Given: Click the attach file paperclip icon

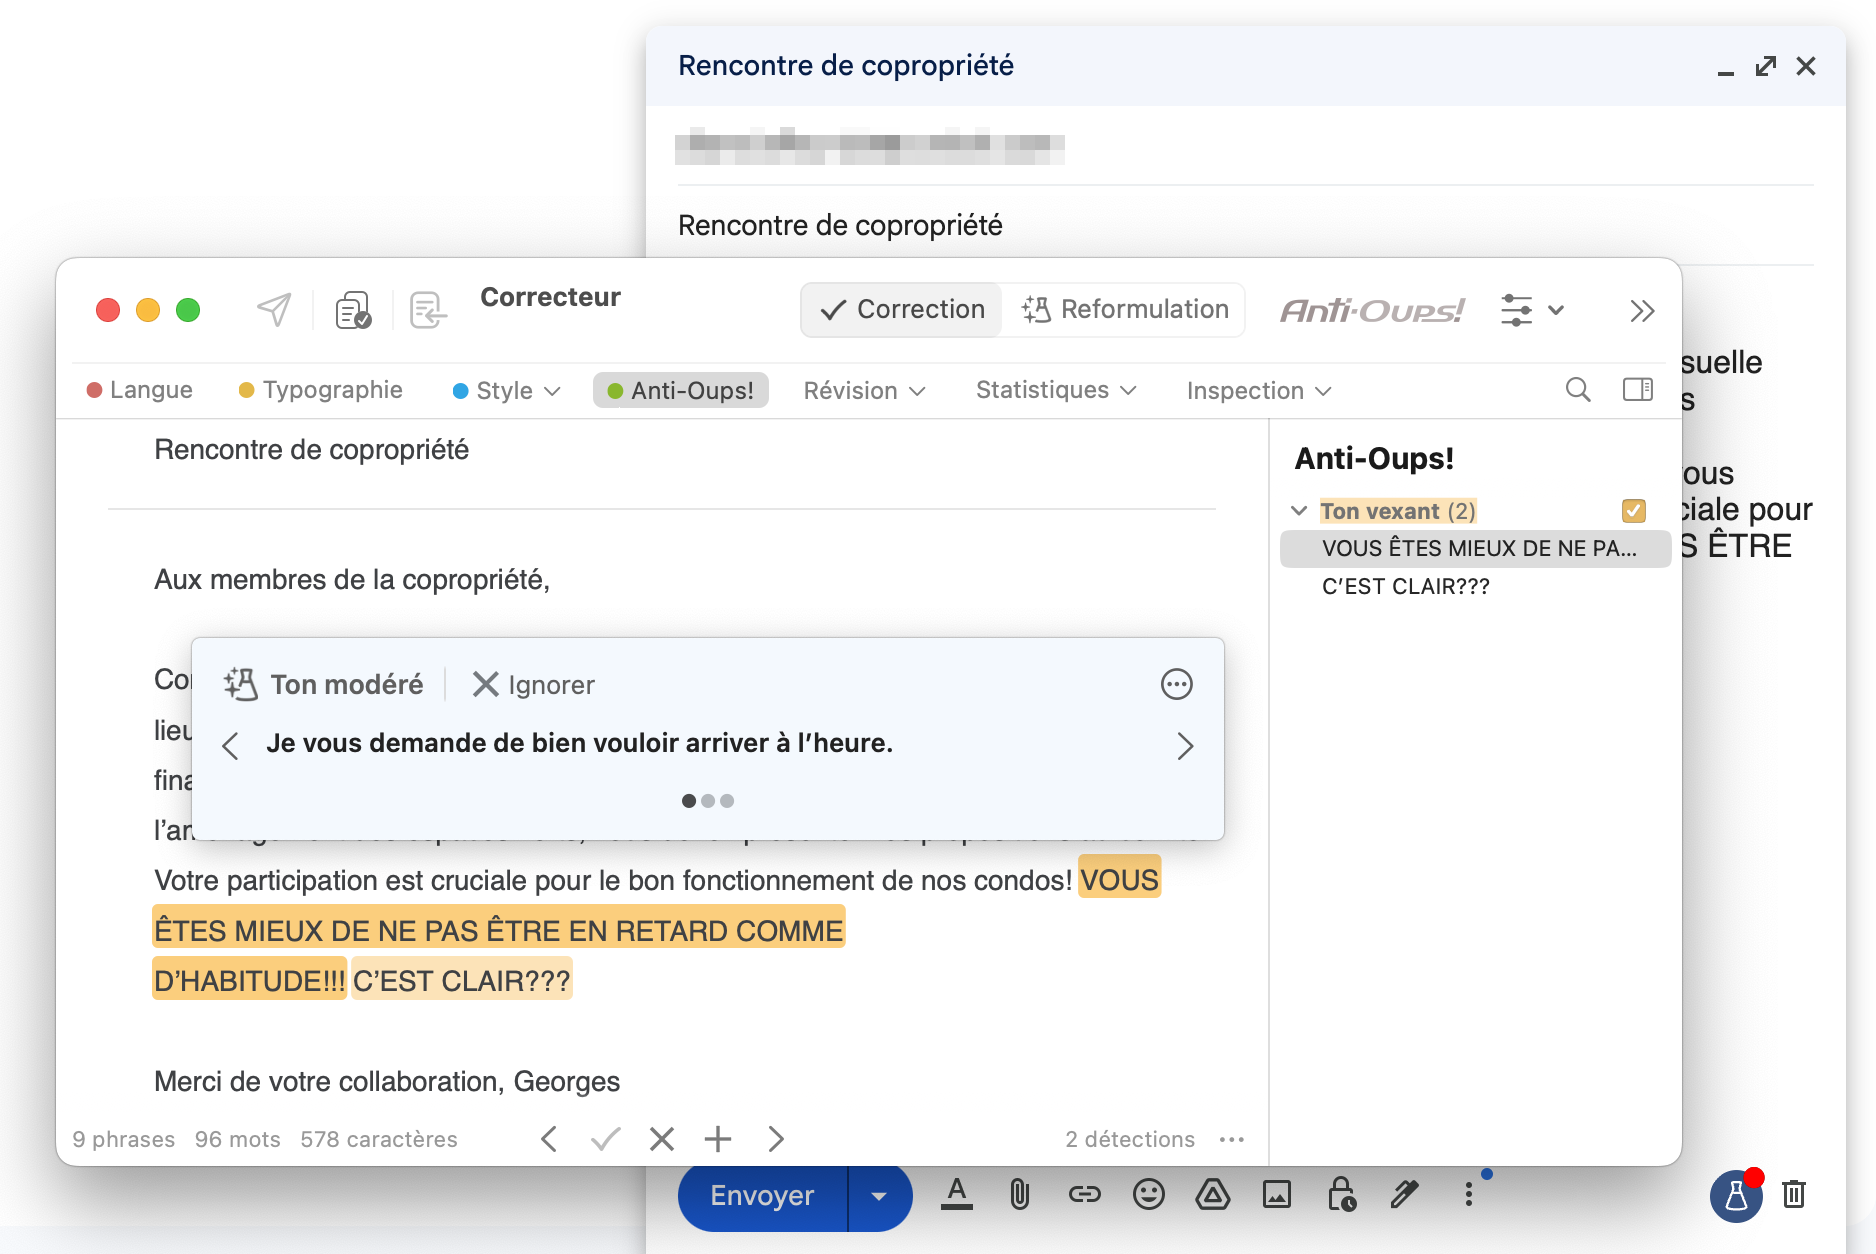Looking at the screenshot, I should 1019,1194.
